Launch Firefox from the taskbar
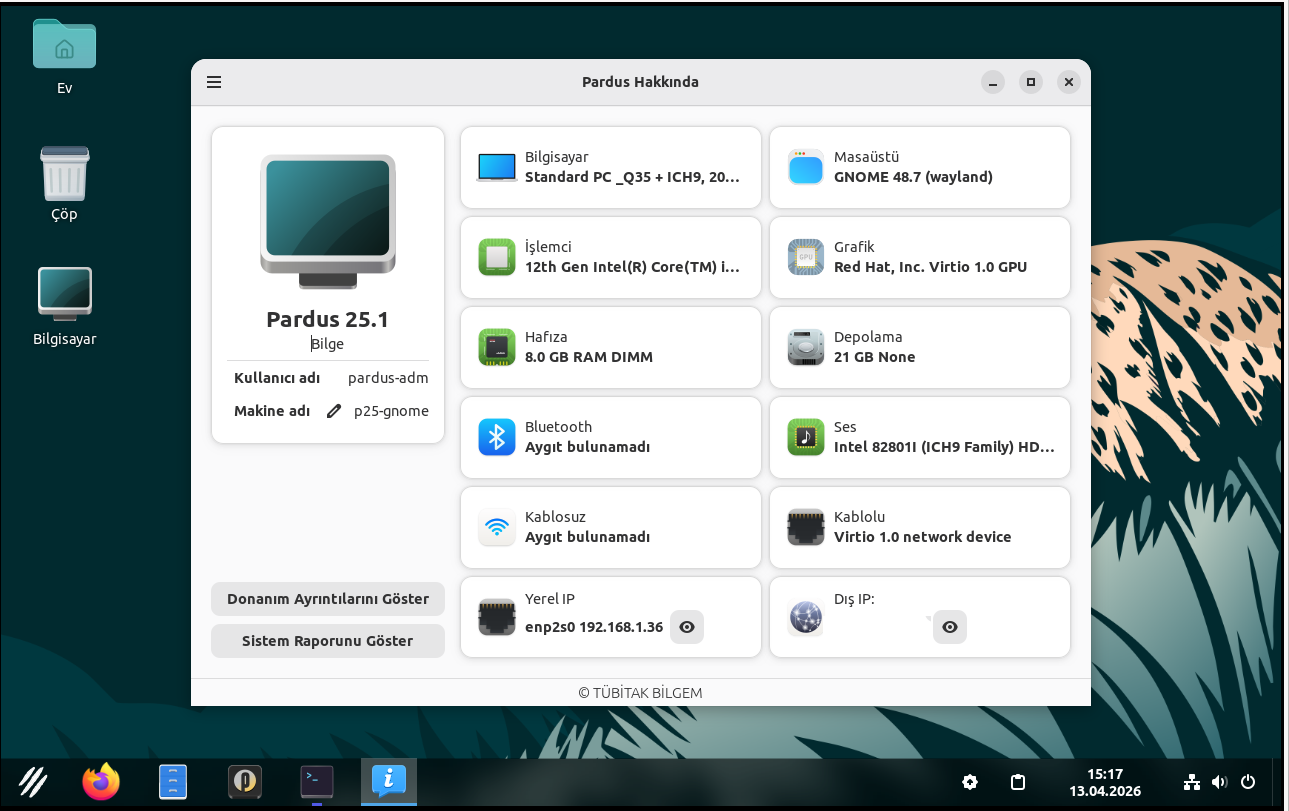The height and width of the screenshot is (811, 1289). [x=101, y=781]
